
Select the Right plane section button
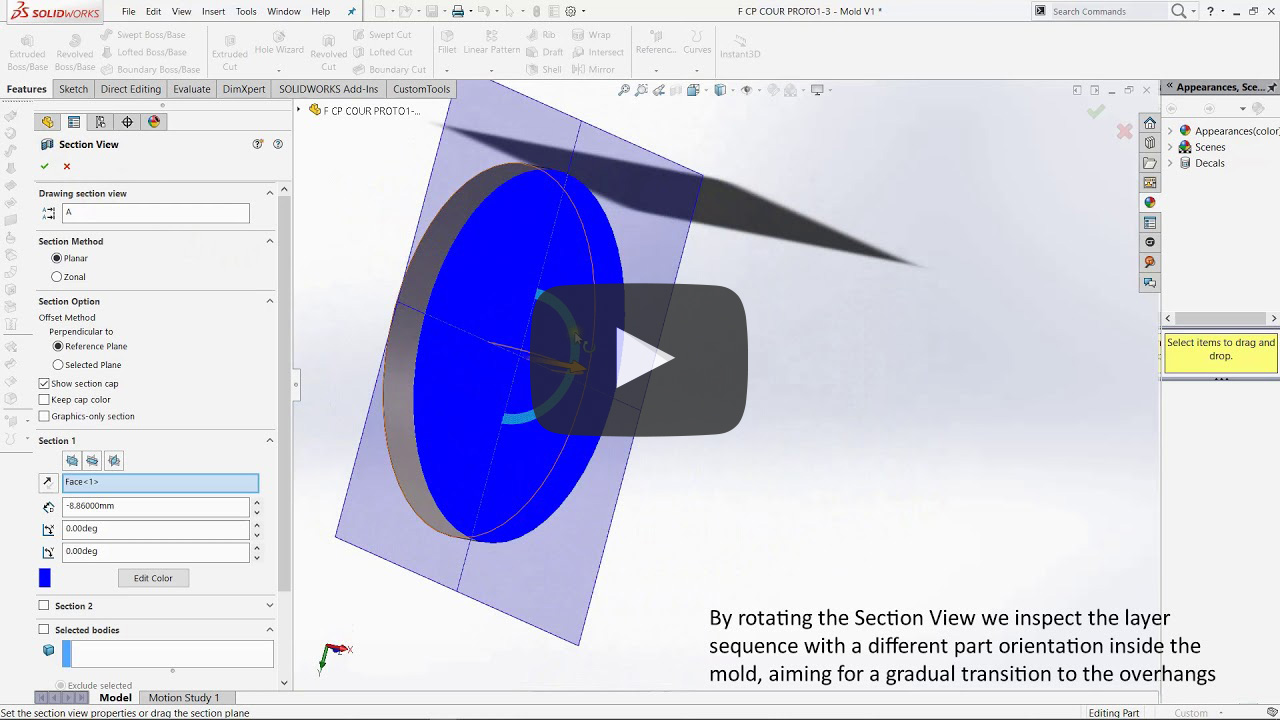click(x=114, y=461)
